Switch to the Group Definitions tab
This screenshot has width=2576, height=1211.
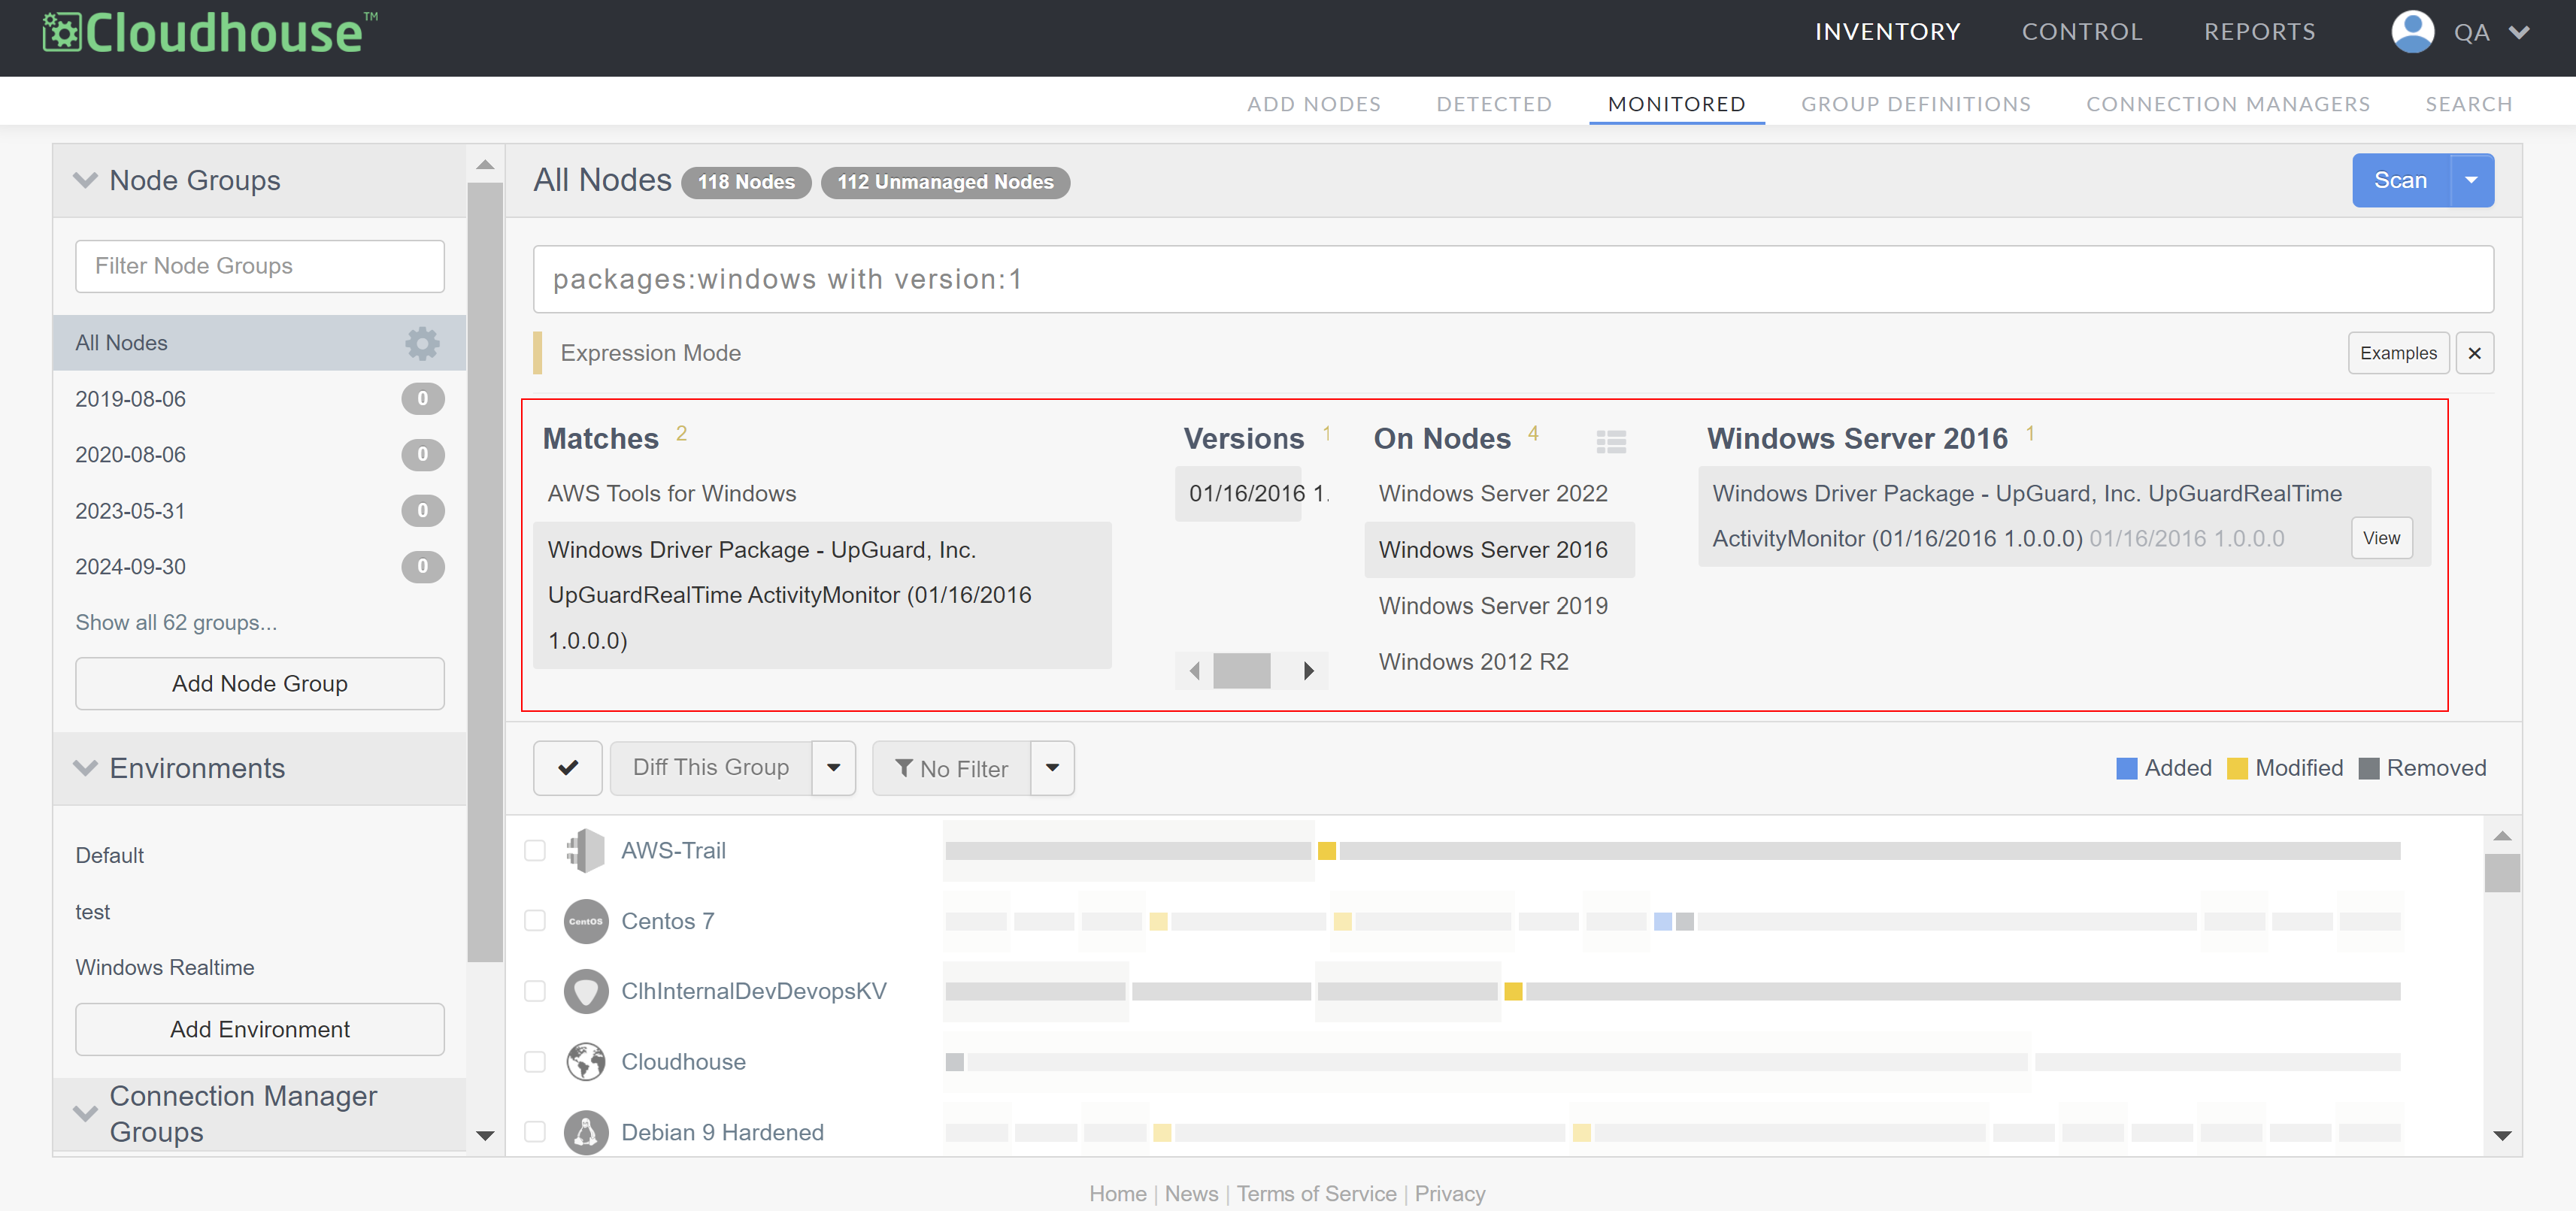tap(1915, 104)
